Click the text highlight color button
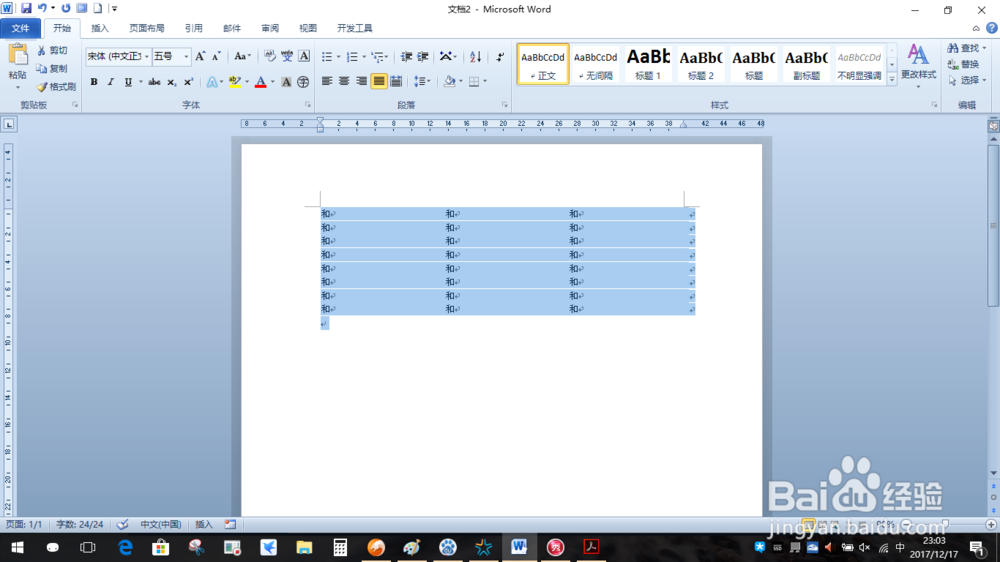This screenshot has height=562, width=1000. click(x=235, y=82)
